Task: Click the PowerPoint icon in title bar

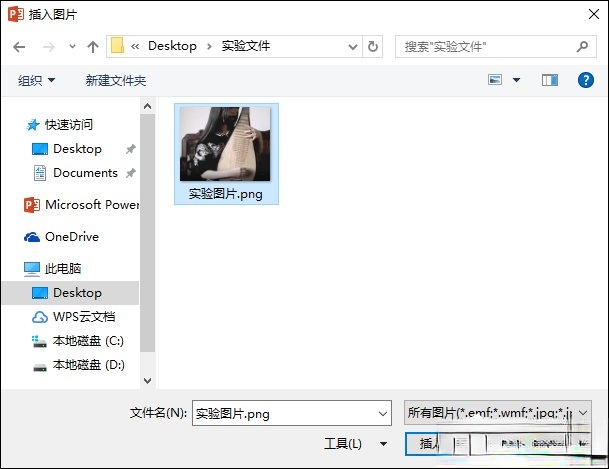Action: pos(16,14)
